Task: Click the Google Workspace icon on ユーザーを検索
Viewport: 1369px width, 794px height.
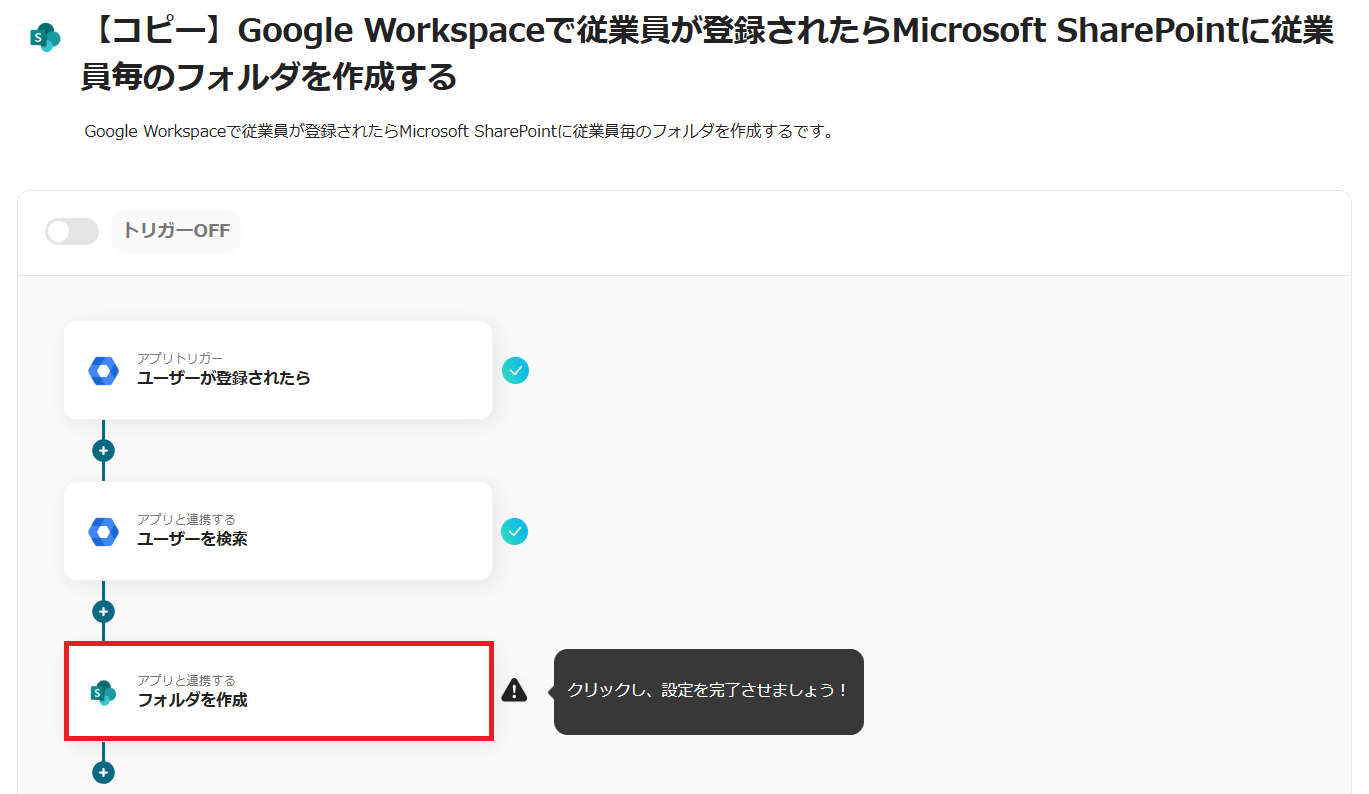Action: [x=103, y=531]
